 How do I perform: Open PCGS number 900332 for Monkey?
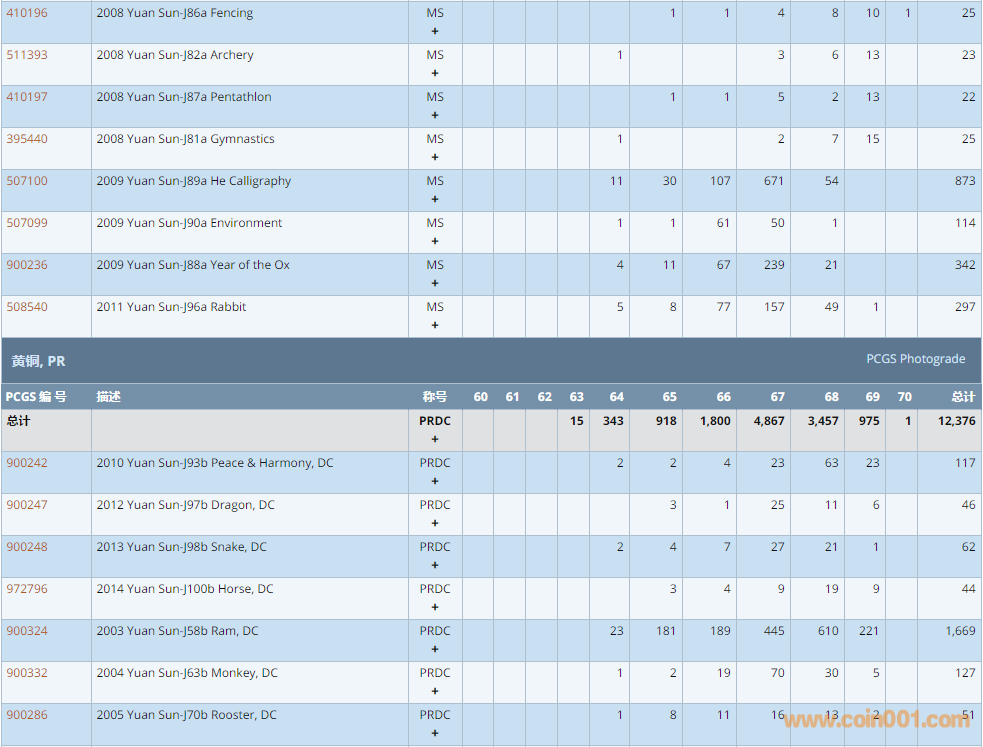[x=27, y=673]
